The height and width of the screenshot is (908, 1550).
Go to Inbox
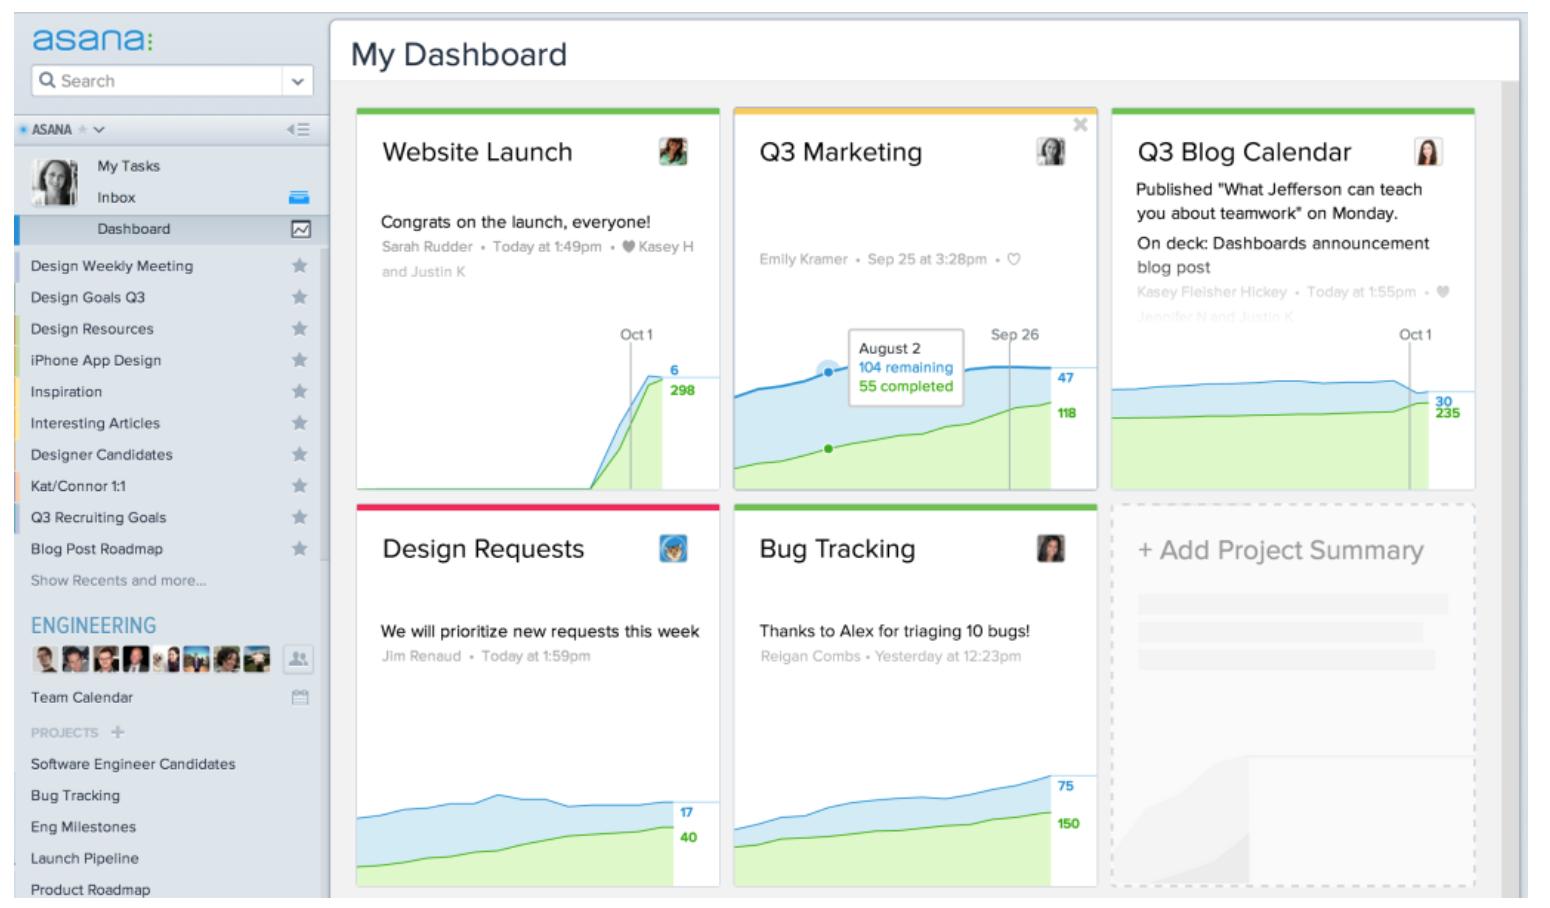[x=116, y=198]
